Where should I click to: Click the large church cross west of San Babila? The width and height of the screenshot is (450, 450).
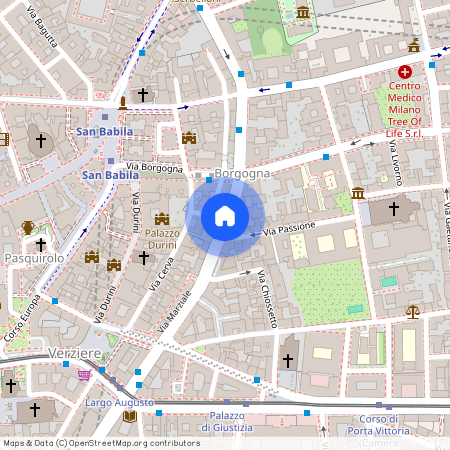[x=41, y=141]
